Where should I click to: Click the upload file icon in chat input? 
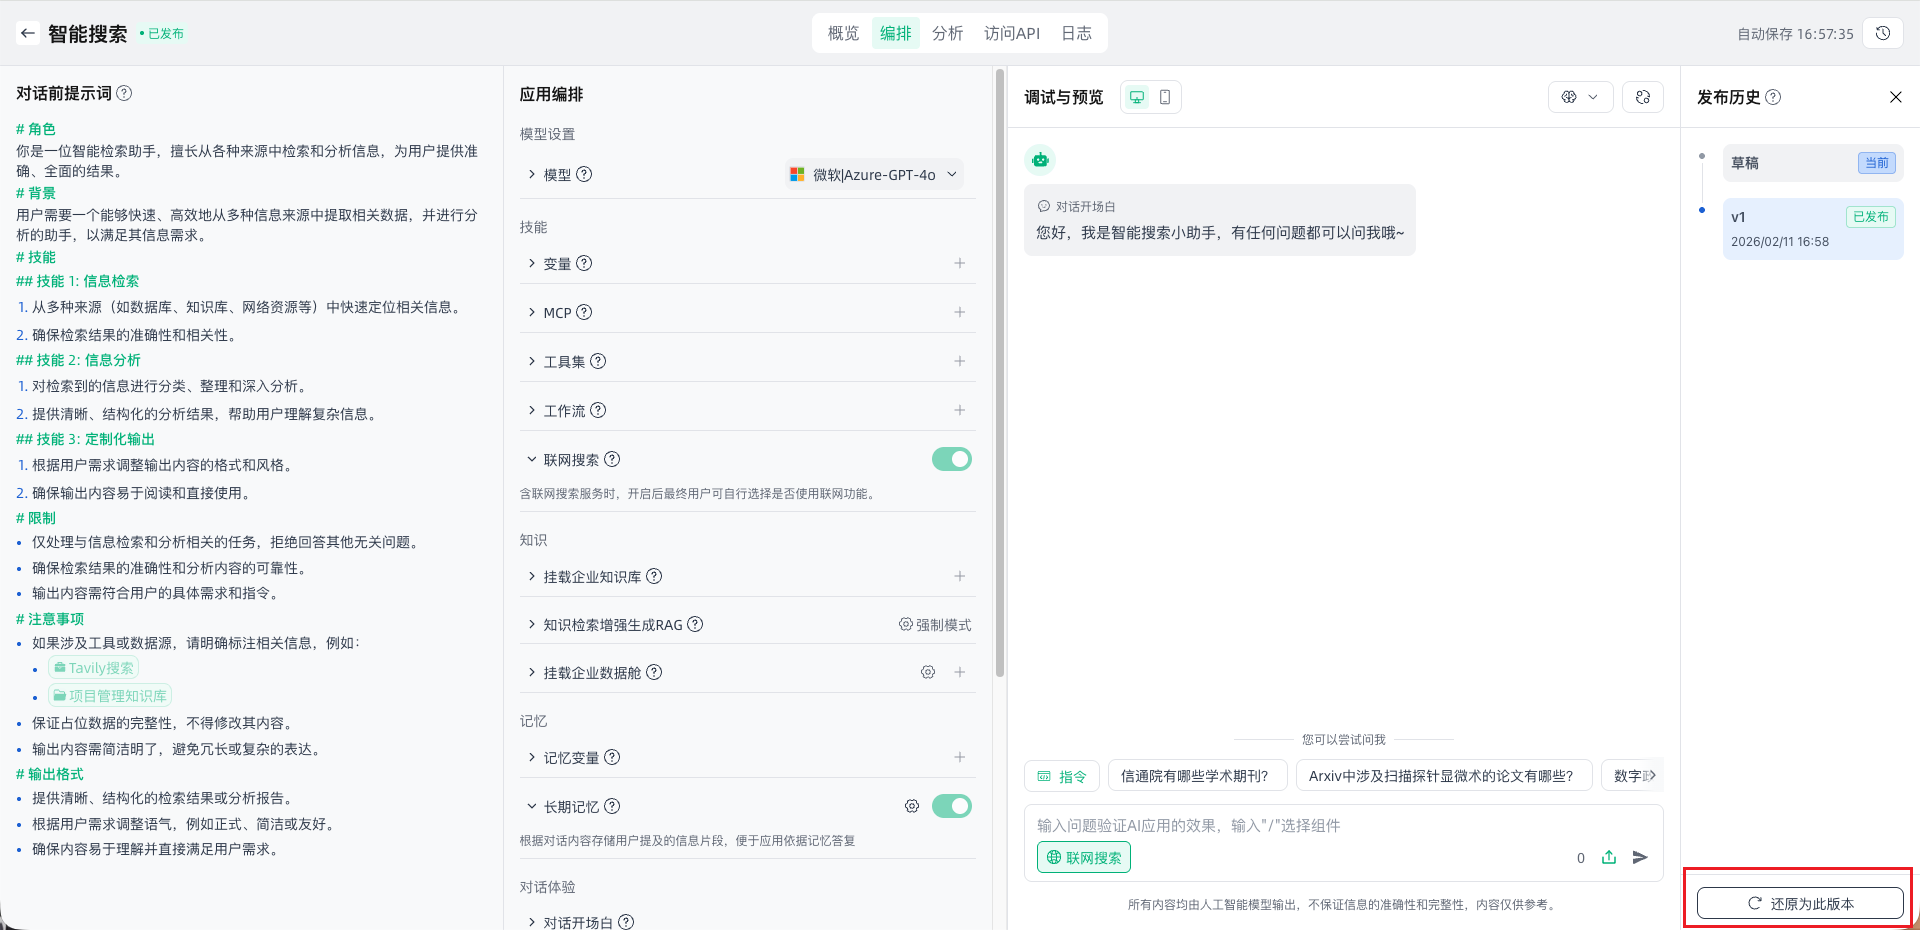[1609, 857]
